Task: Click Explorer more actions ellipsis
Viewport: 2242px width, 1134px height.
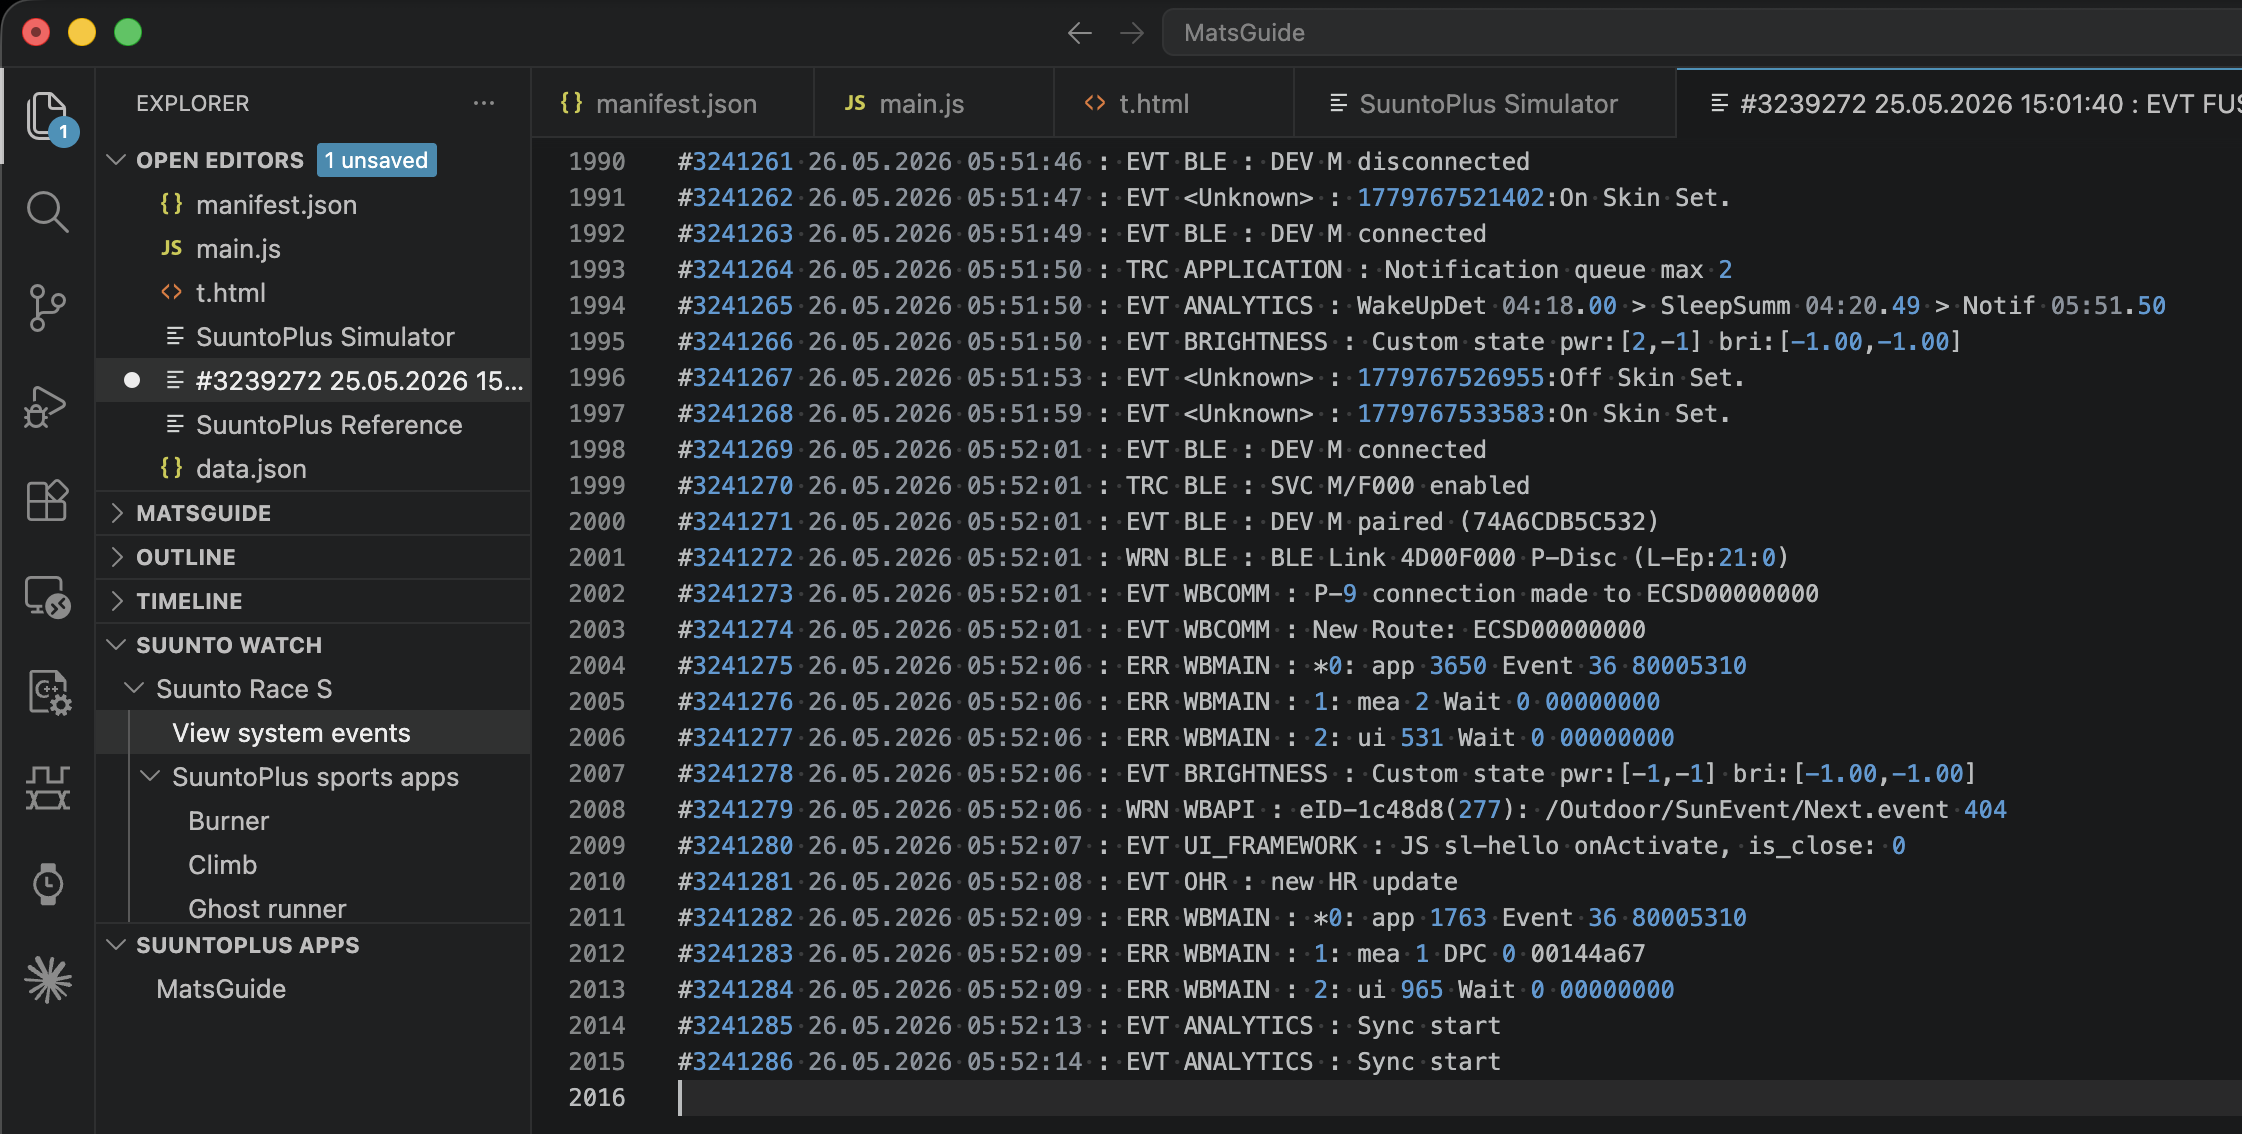Action: pyautogui.click(x=484, y=103)
